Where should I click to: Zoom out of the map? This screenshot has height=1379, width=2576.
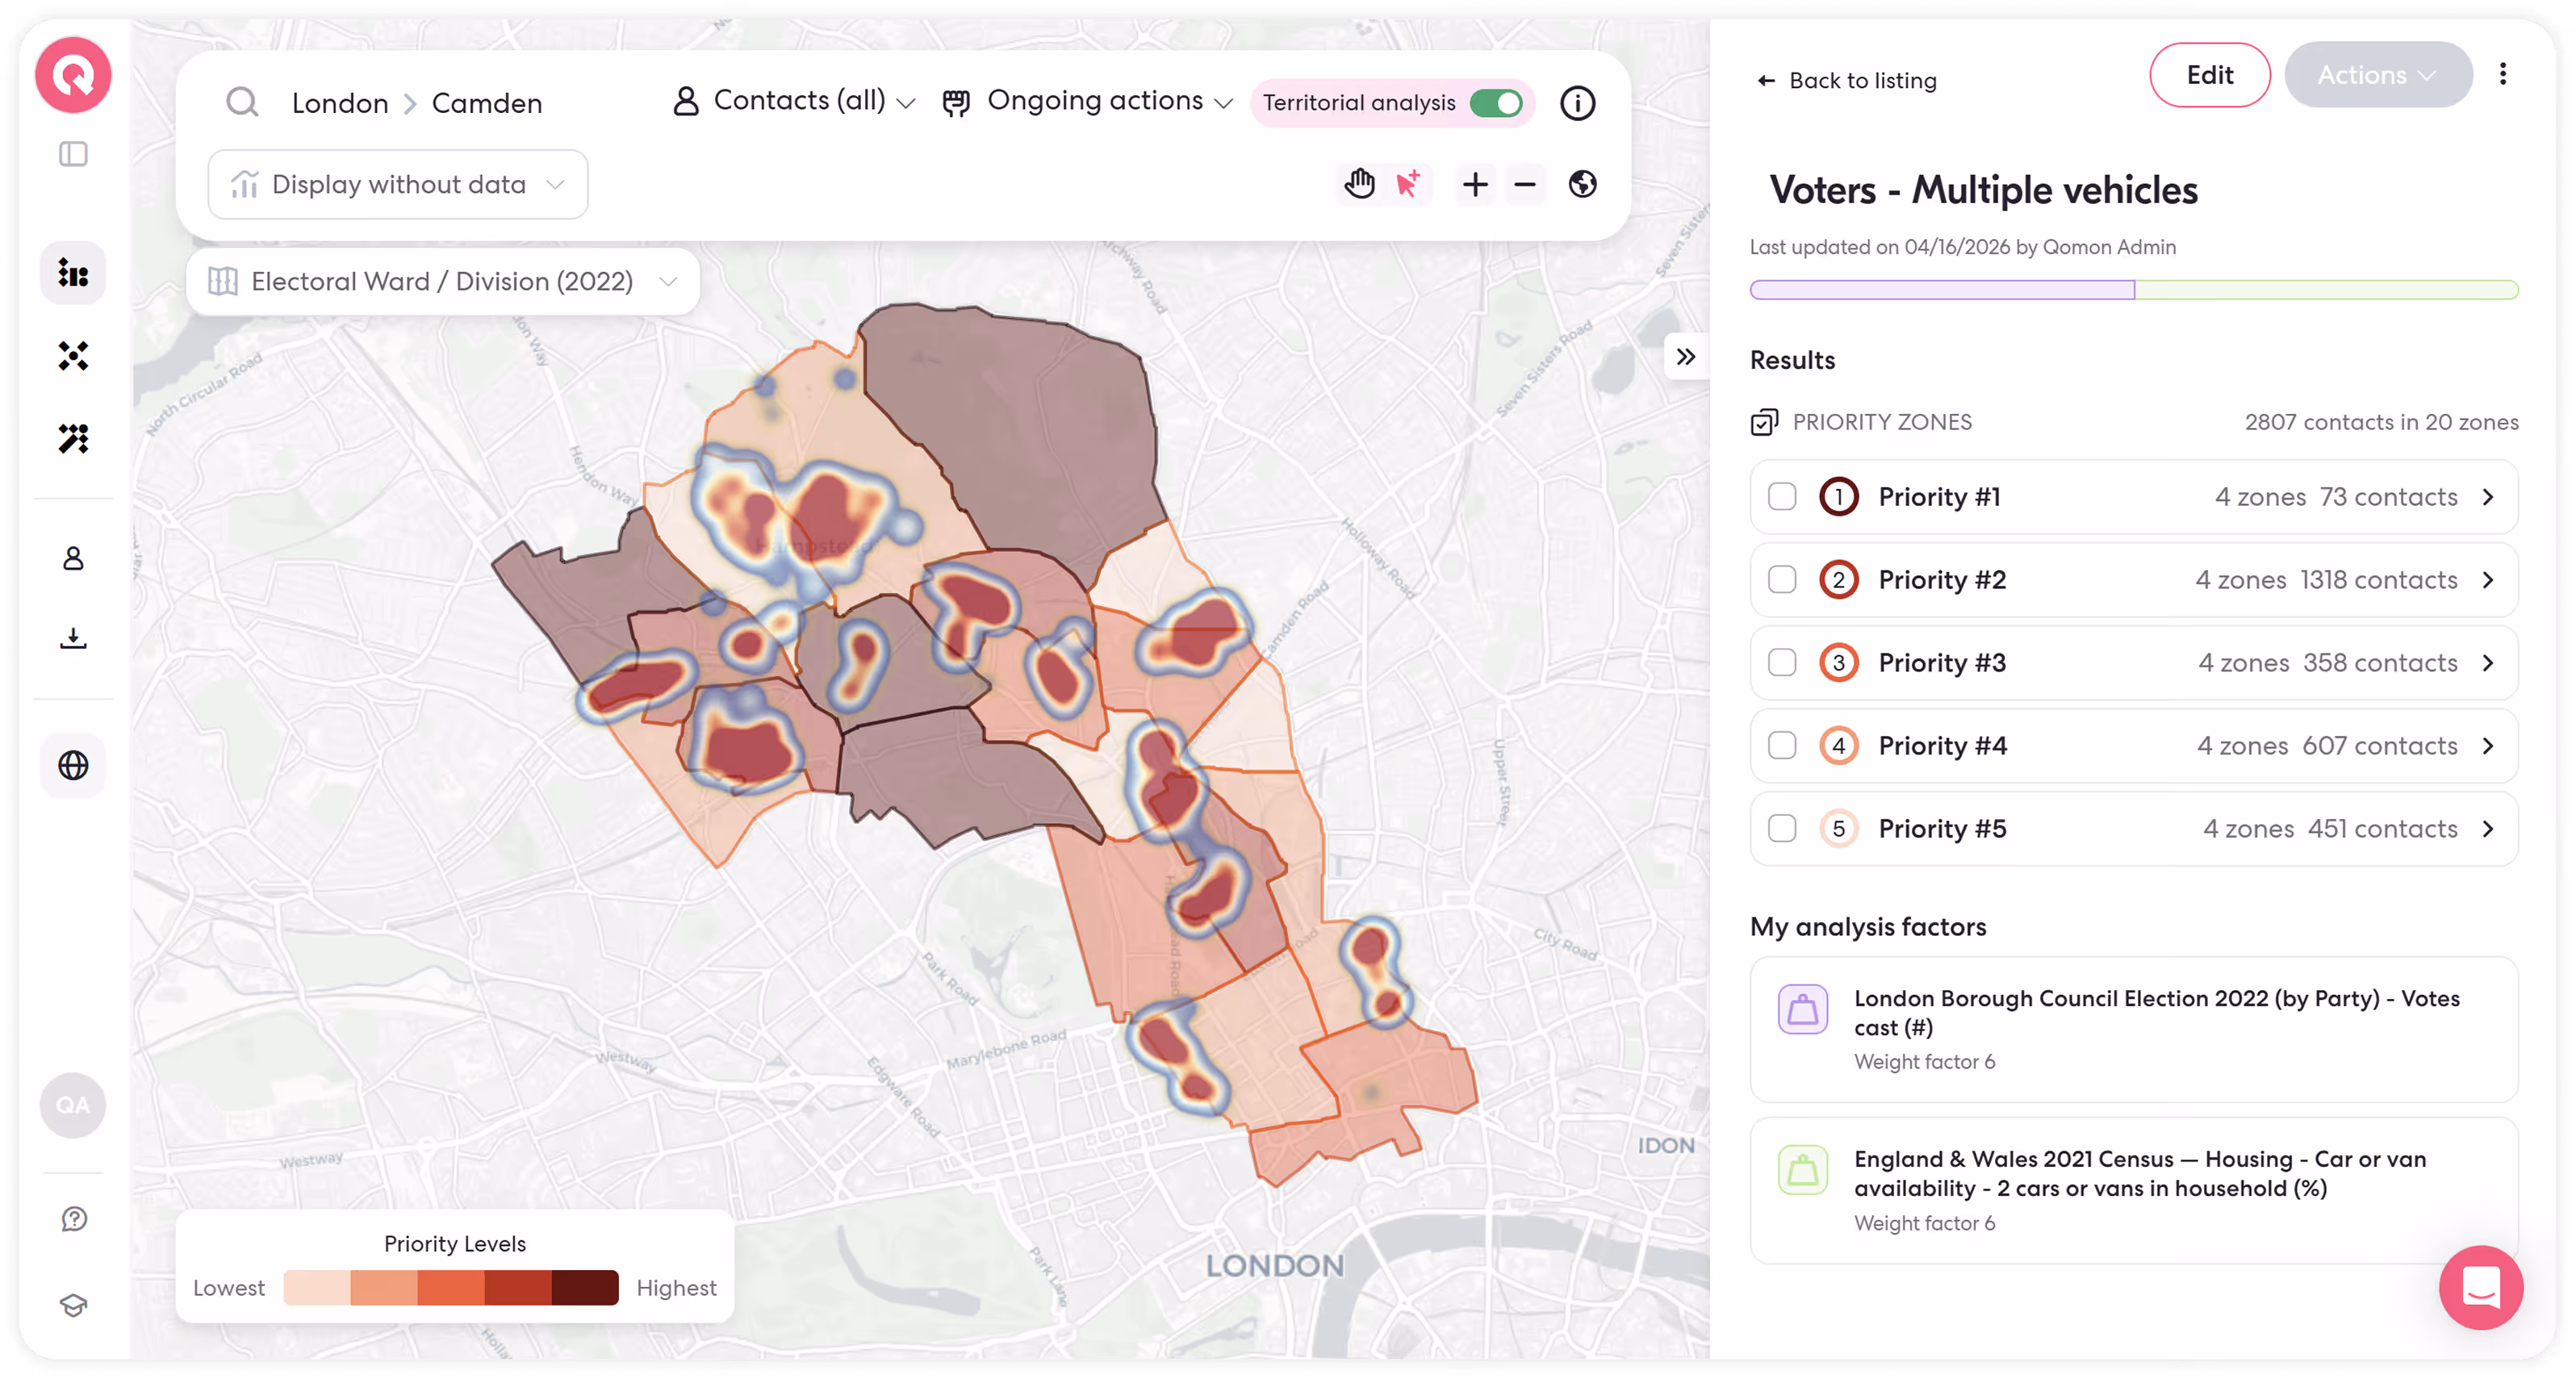pos(1524,184)
